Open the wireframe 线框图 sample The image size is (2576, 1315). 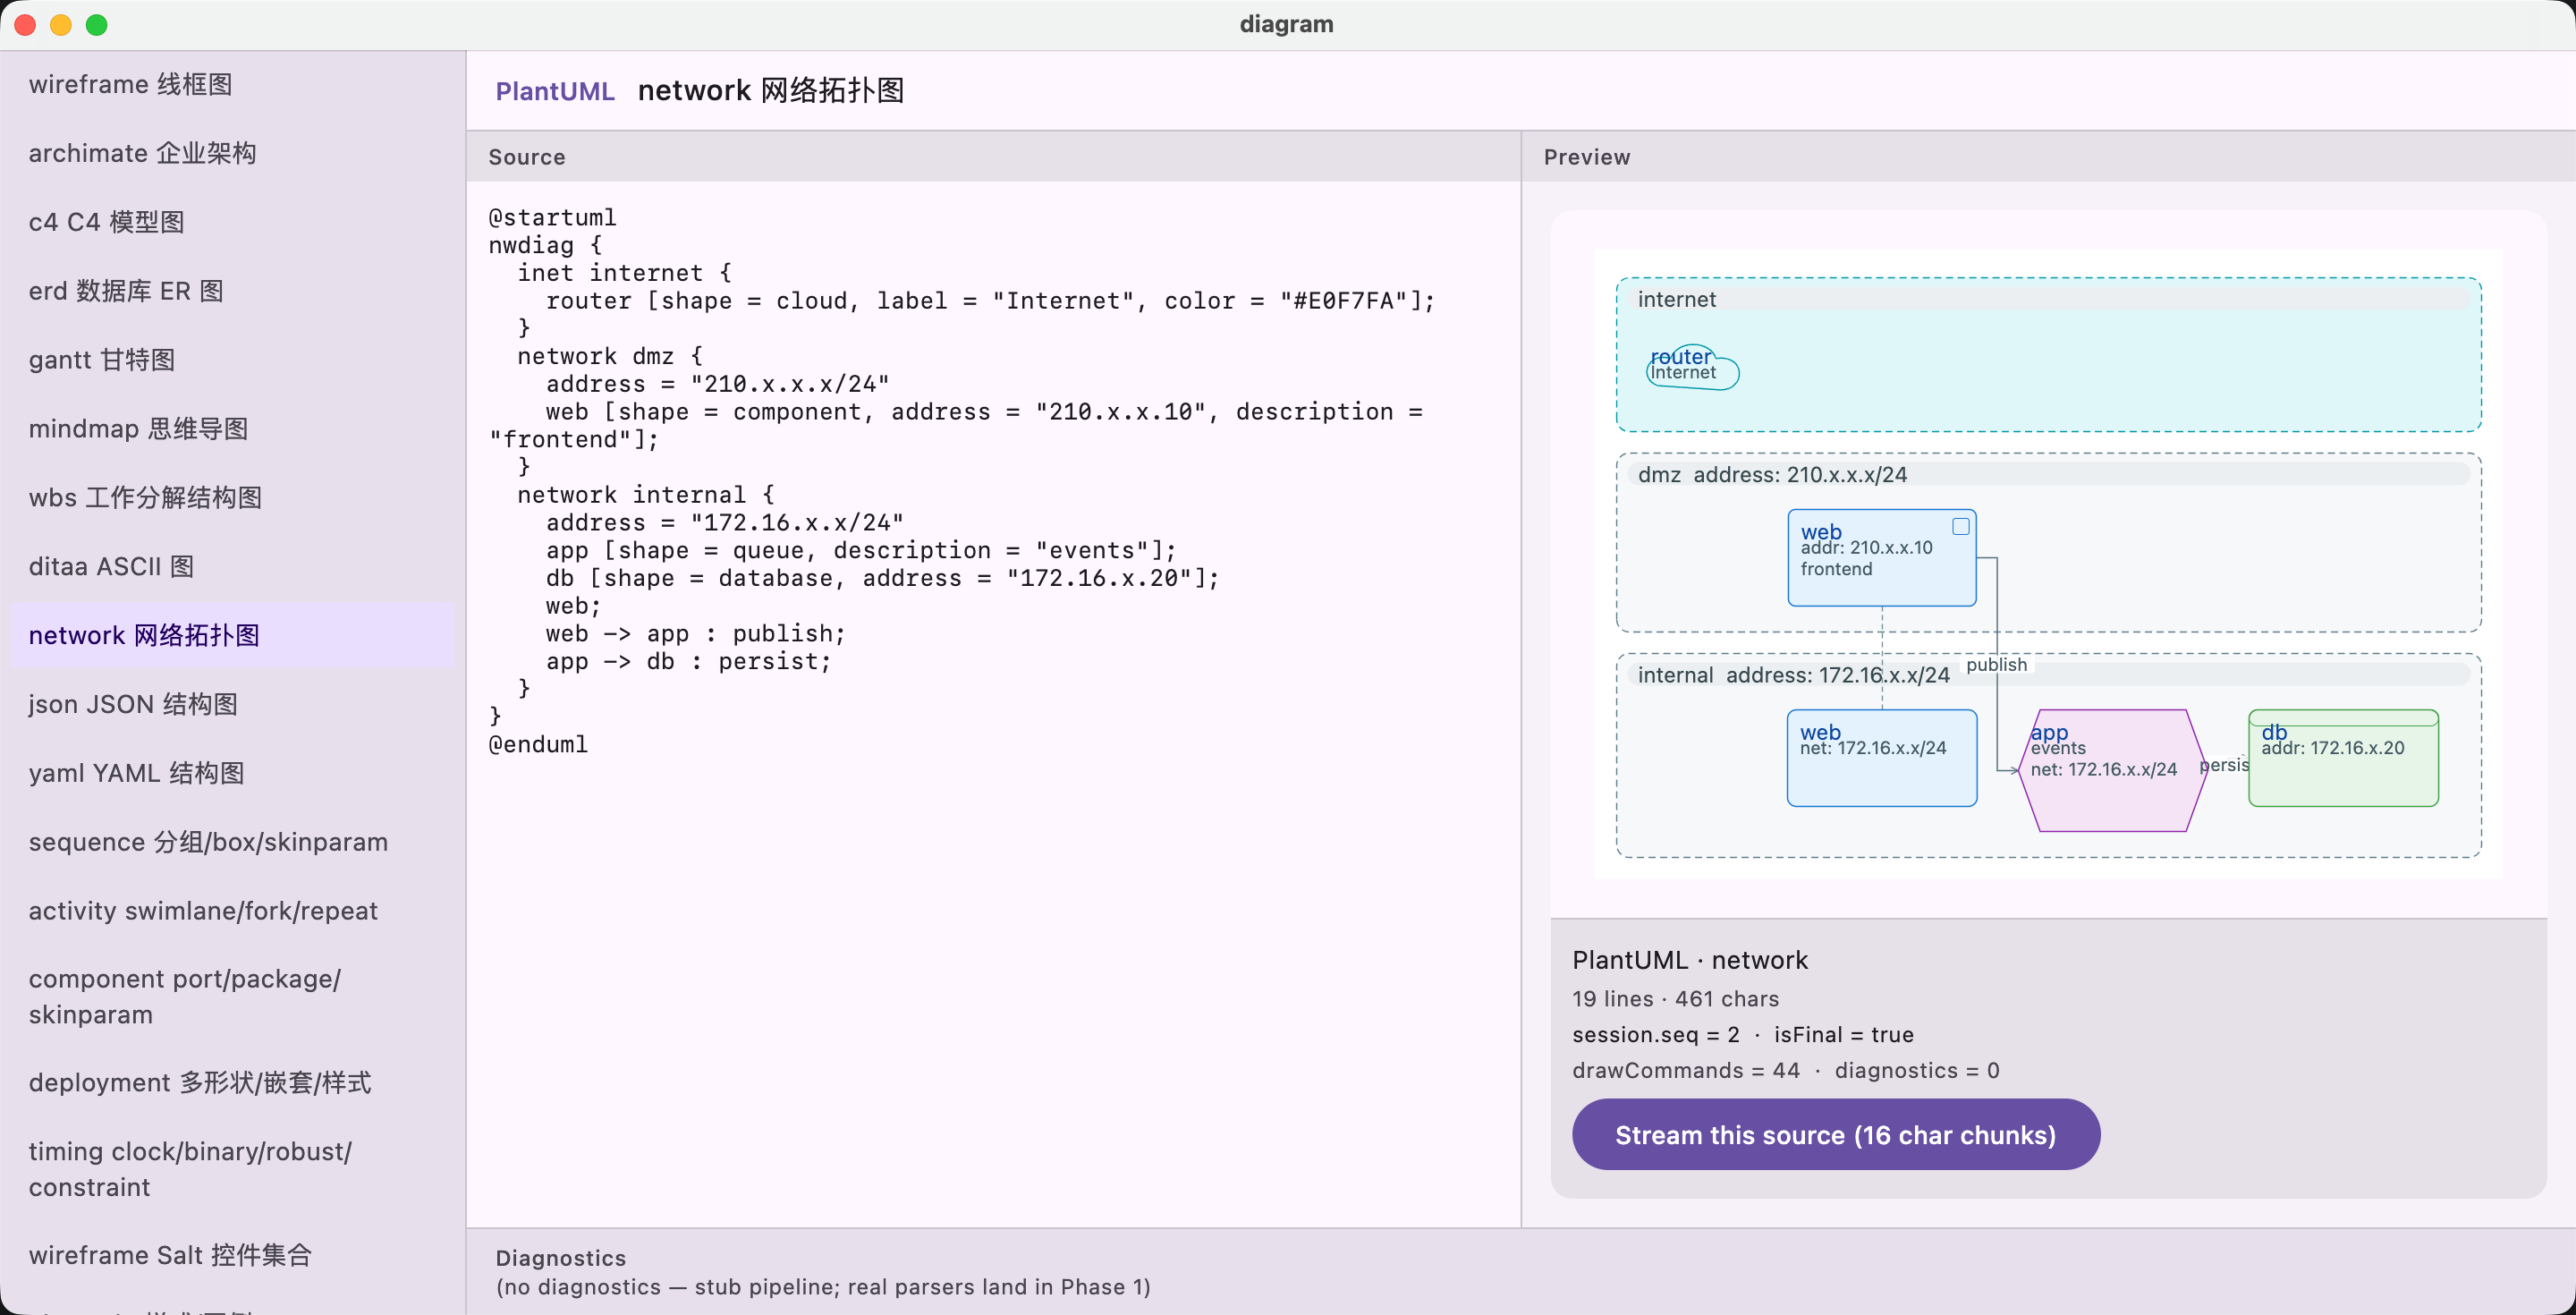(232, 84)
